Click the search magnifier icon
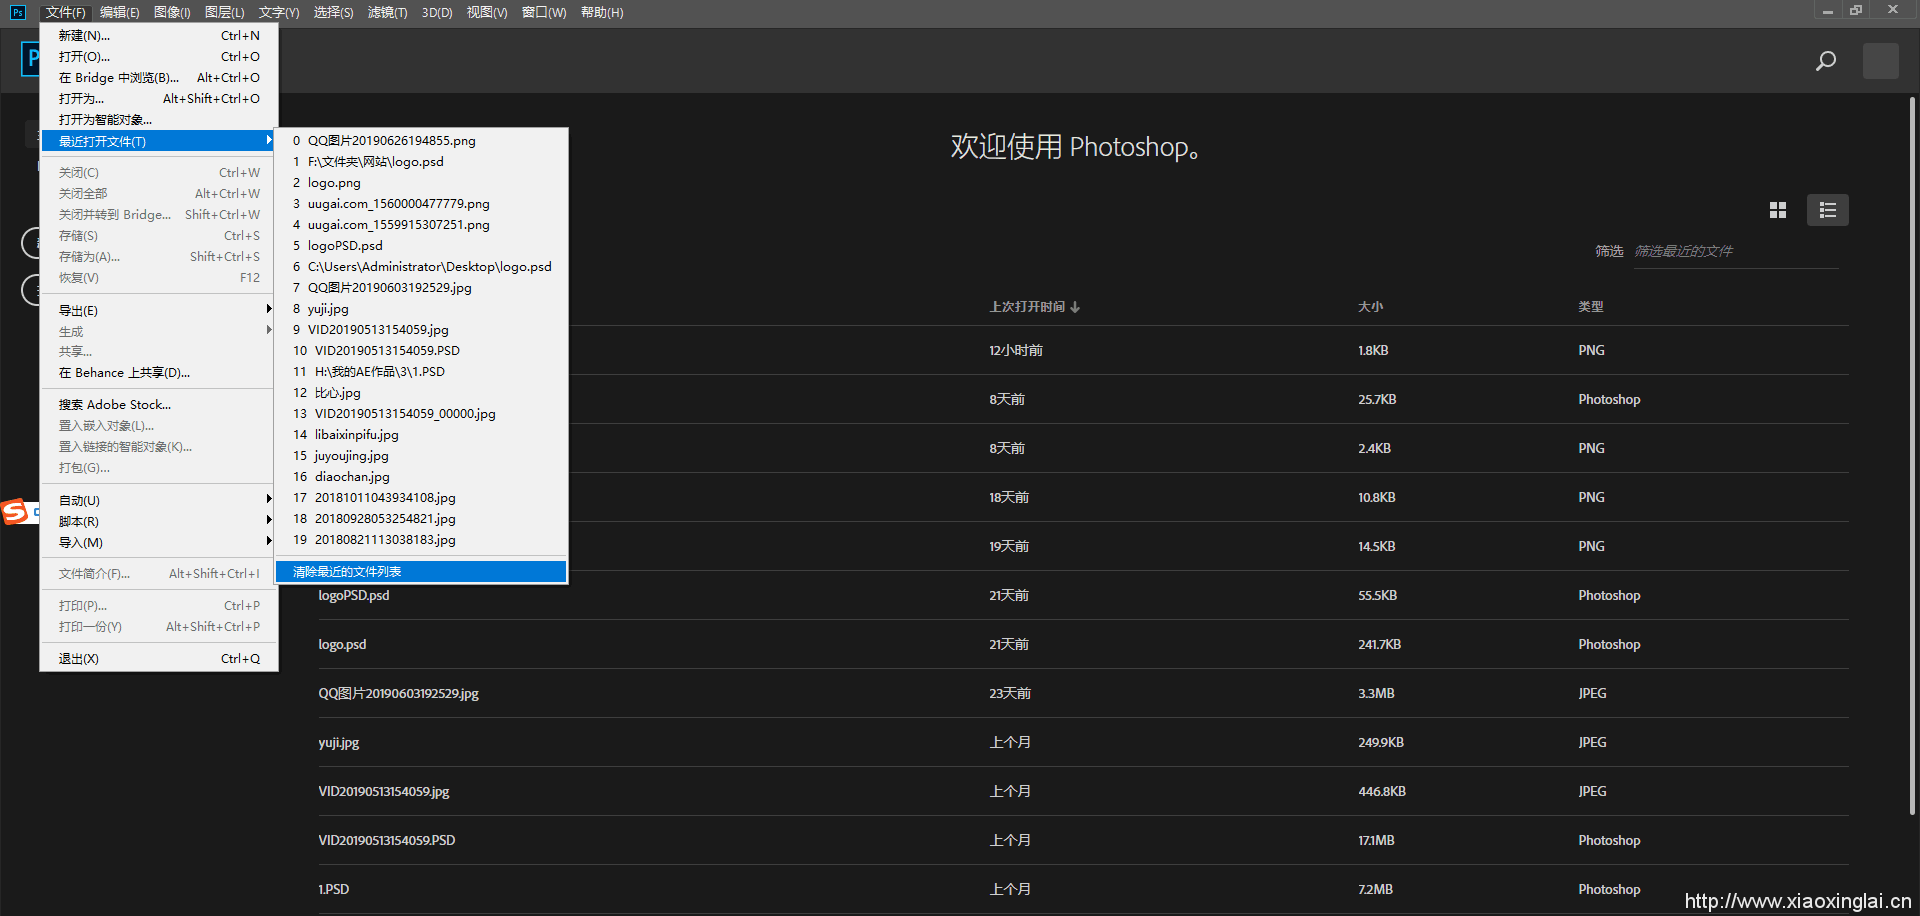Screen dimensions: 1920x916 tap(1825, 61)
